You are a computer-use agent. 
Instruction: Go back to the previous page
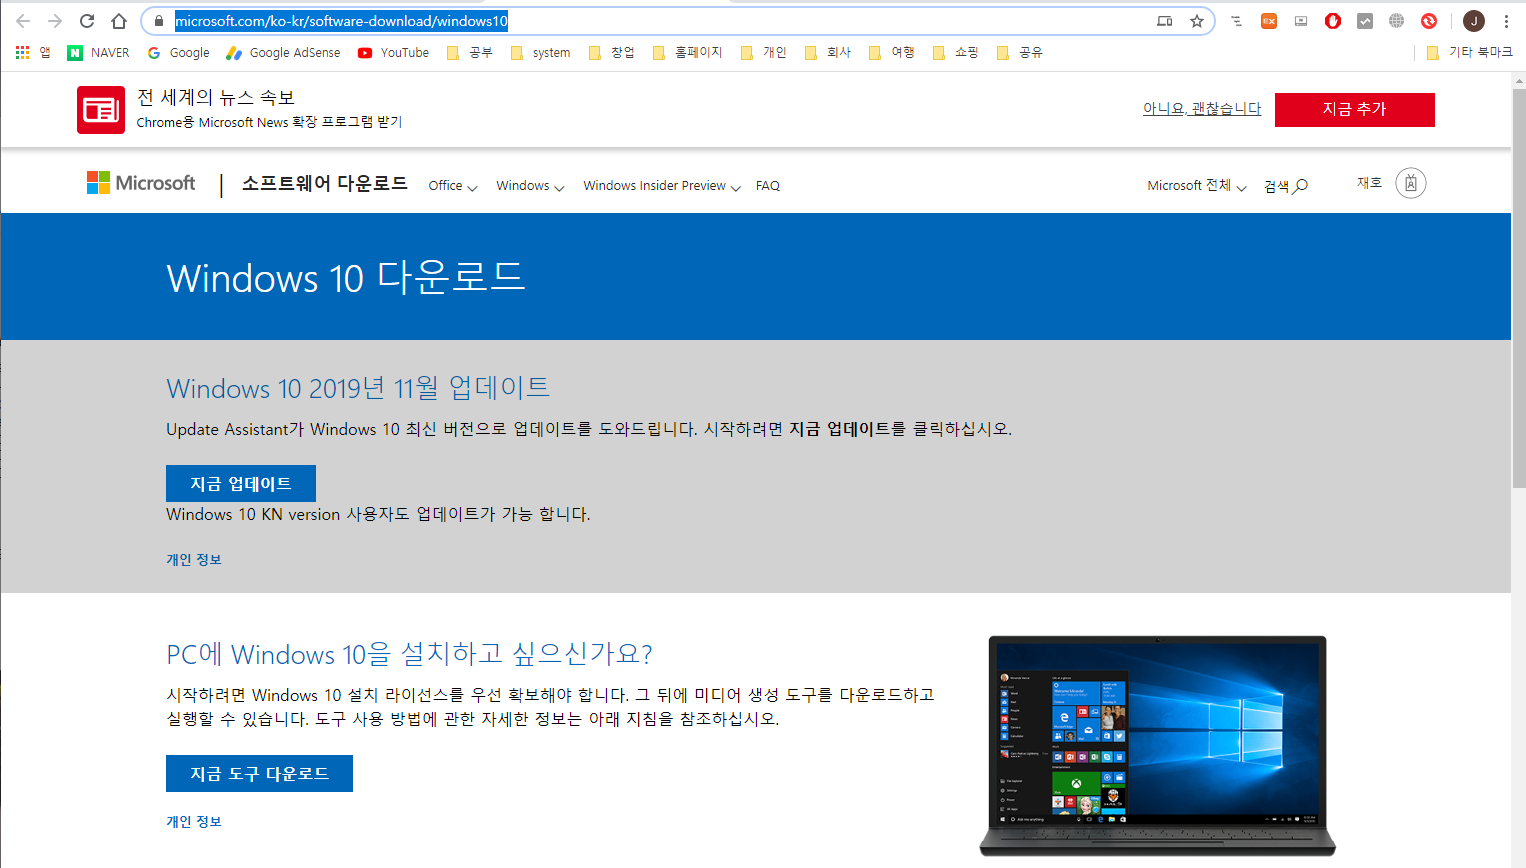[x=23, y=21]
